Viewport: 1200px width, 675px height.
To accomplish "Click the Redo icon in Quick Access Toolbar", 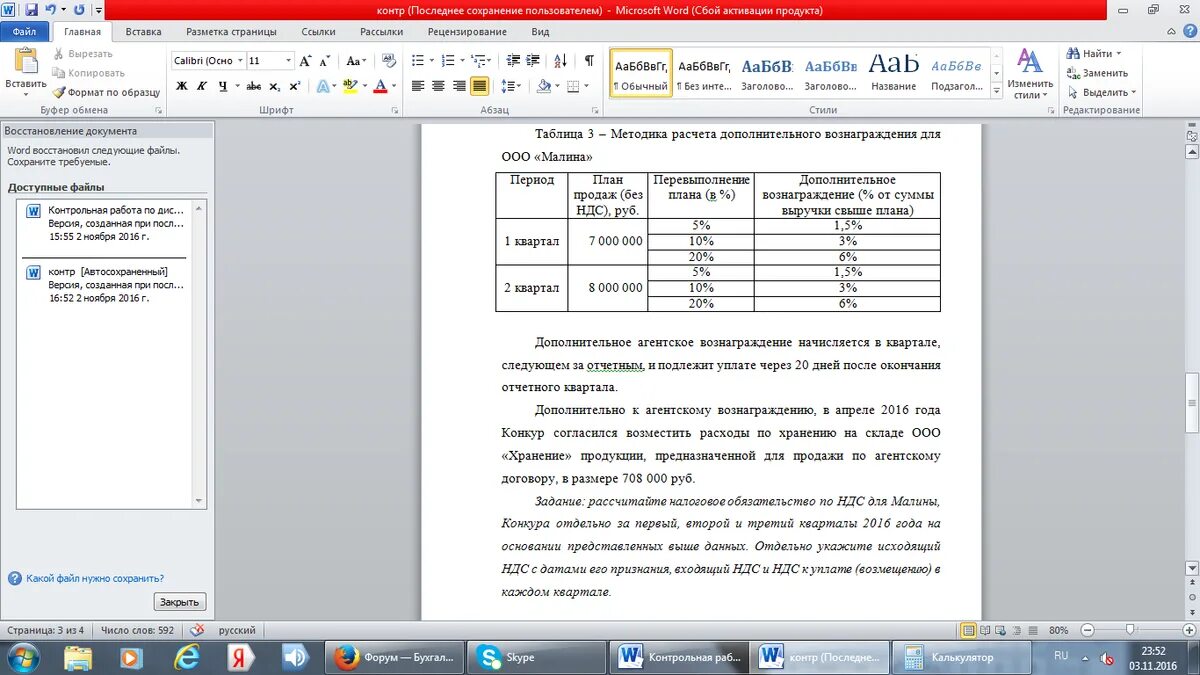I will click(x=78, y=10).
